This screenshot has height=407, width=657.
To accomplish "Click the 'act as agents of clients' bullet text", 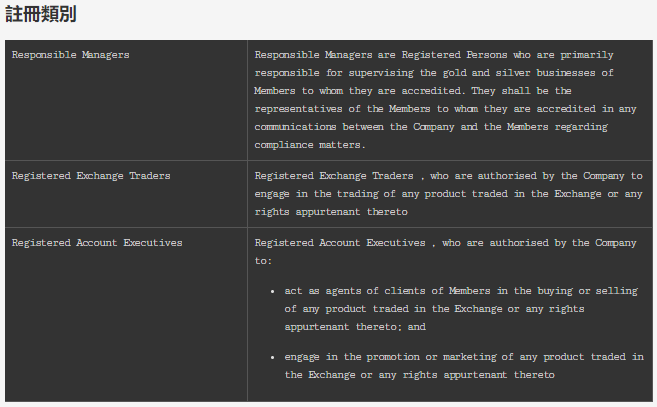I will point(358,291).
